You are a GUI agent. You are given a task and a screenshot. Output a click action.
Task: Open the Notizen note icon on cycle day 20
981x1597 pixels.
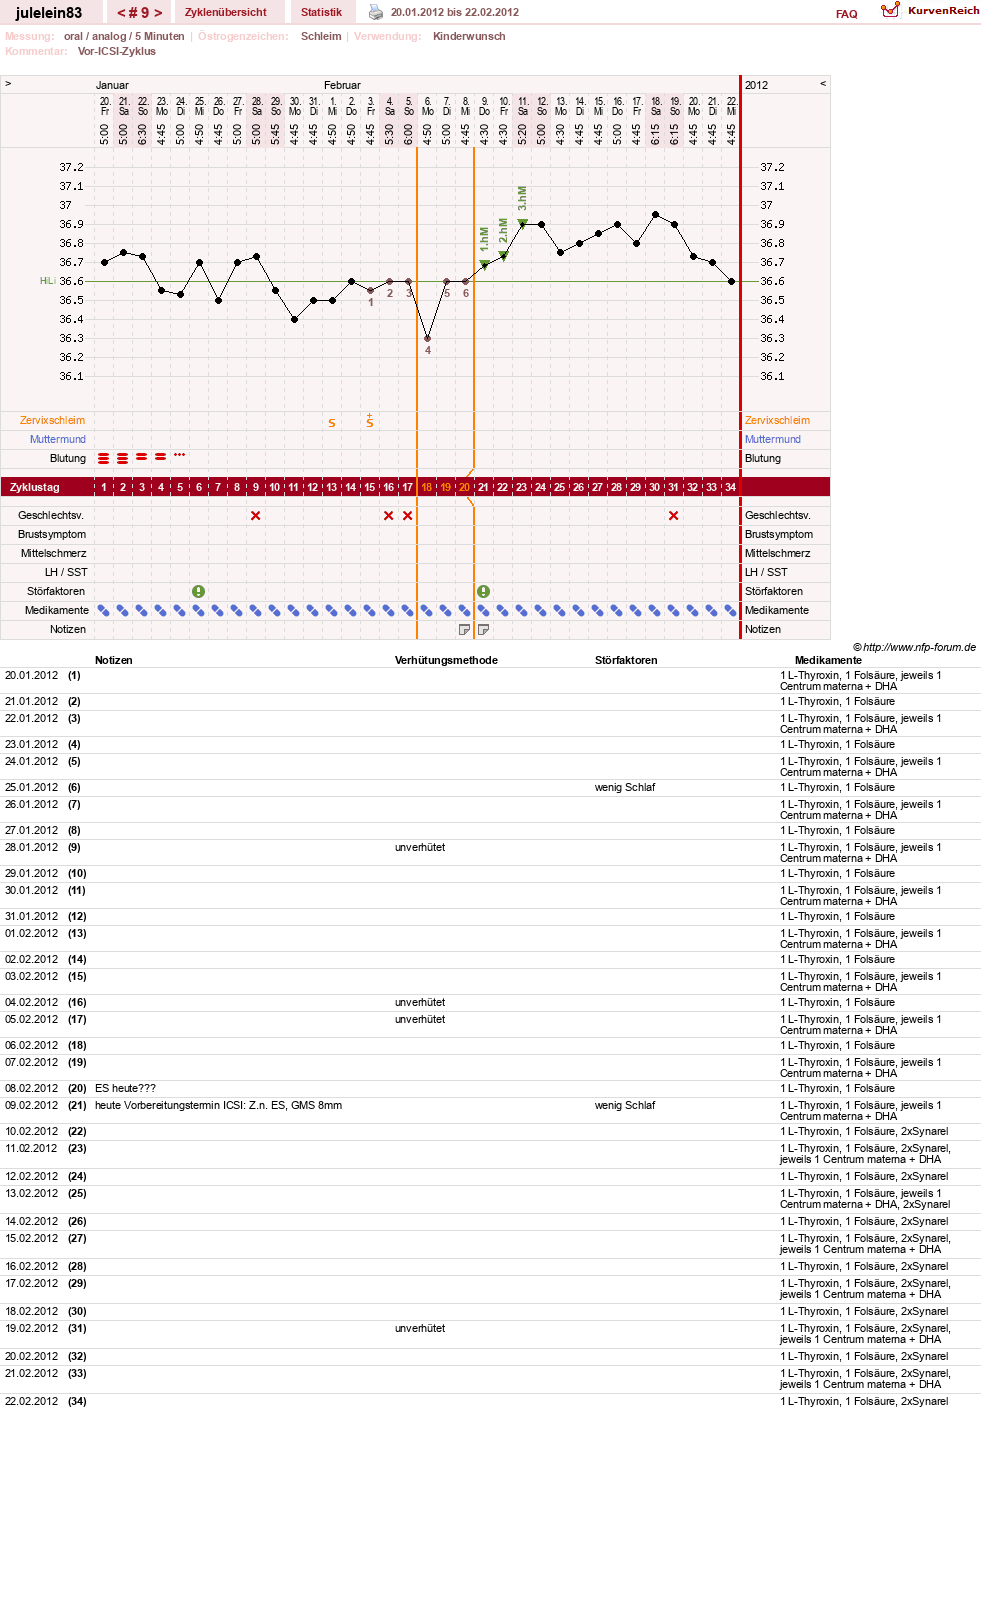click(465, 630)
